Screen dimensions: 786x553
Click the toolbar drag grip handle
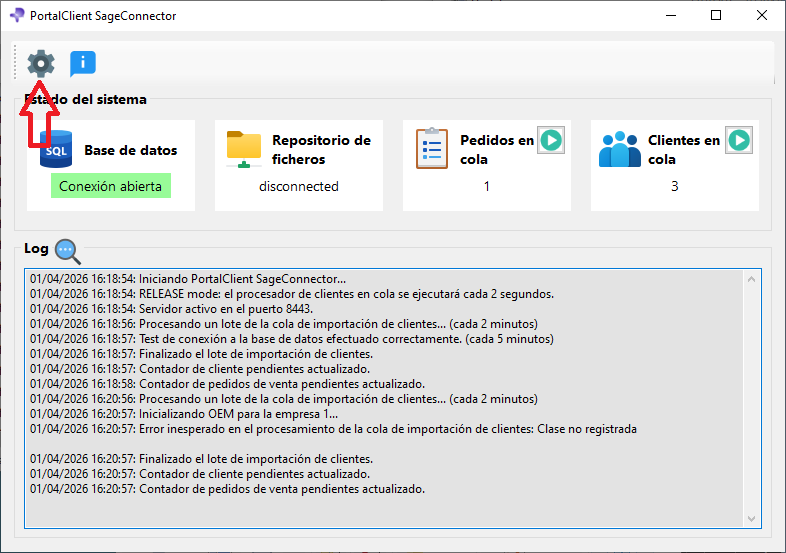click(x=16, y=63)
